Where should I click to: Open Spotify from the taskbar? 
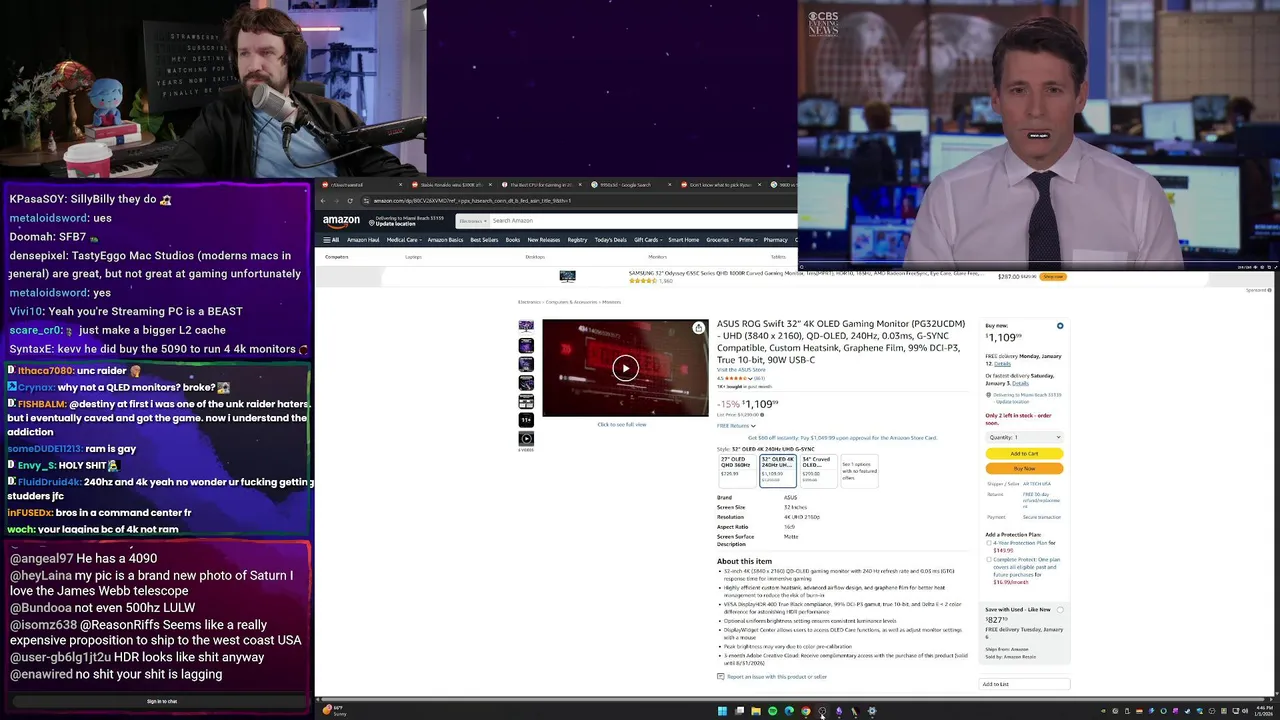(x=772, y=711)
